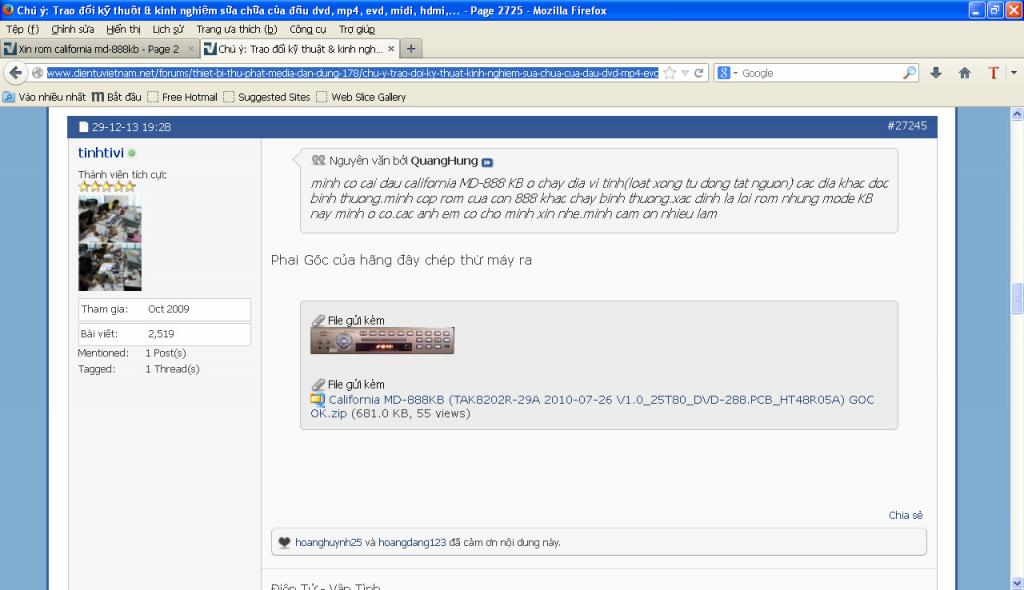Open a new tab with the plus button

point(411,48)
